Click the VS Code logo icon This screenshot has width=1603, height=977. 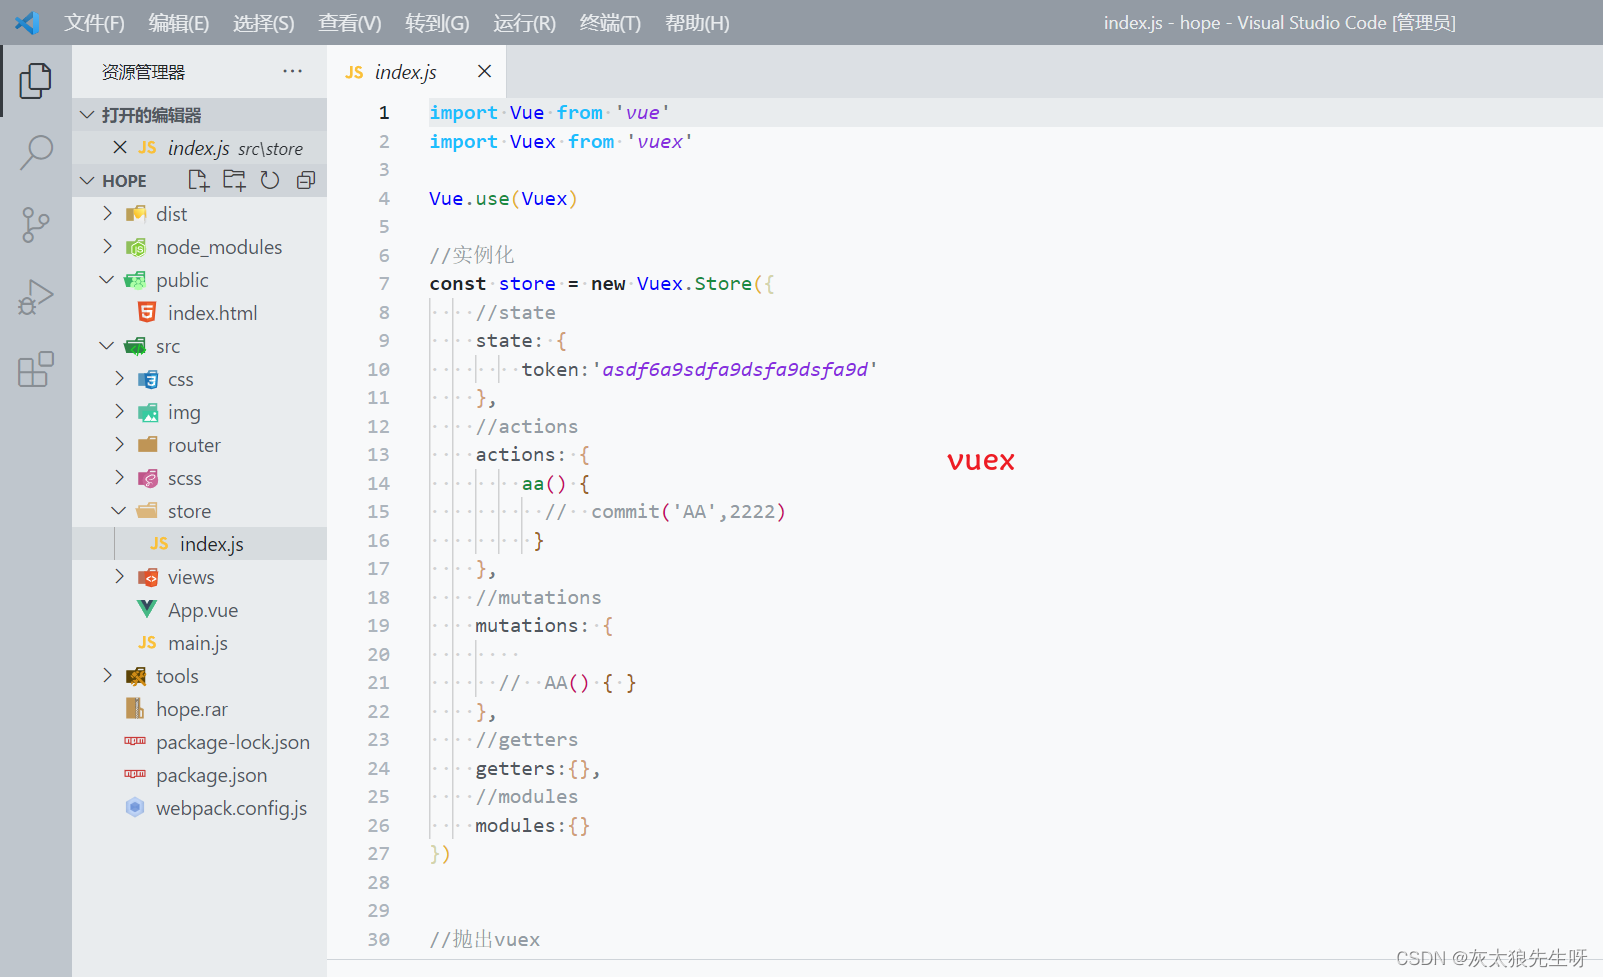[27, 22]
